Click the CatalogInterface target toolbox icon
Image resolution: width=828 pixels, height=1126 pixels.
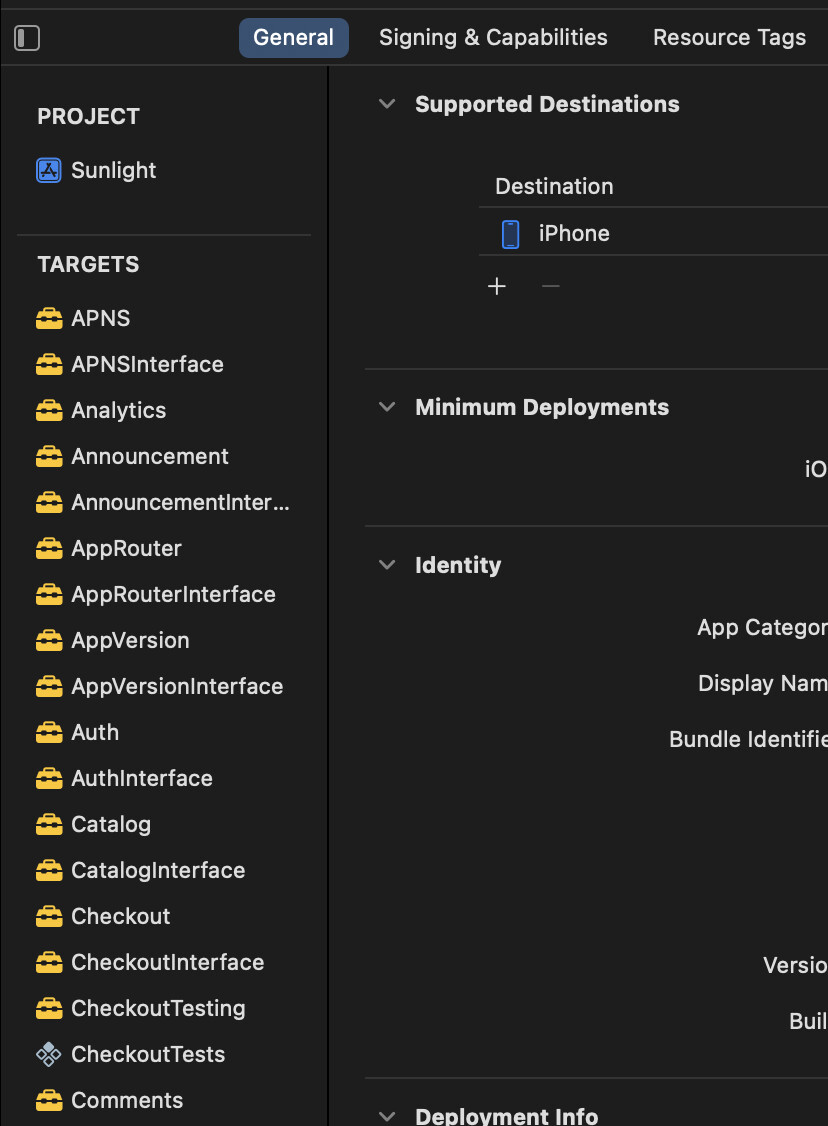point(49,870)
